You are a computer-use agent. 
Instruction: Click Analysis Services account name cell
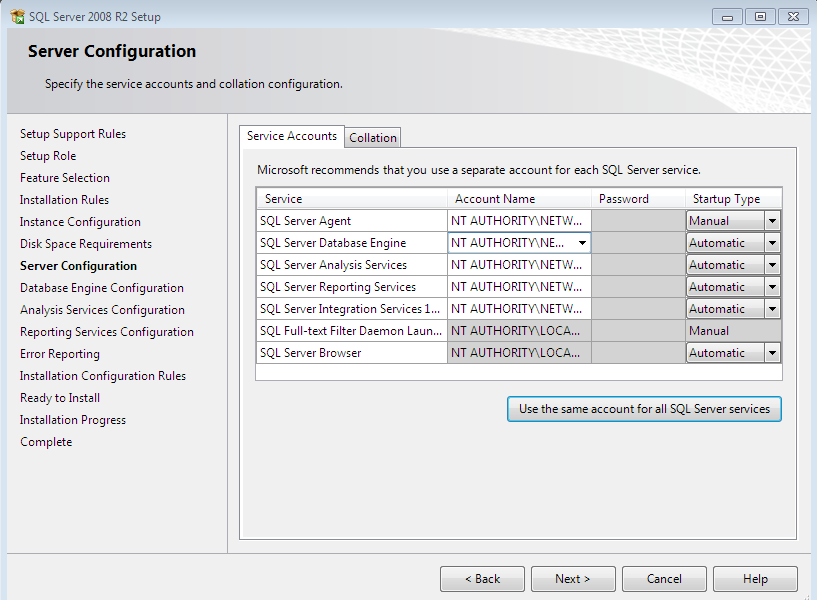(x=519, y=265)
